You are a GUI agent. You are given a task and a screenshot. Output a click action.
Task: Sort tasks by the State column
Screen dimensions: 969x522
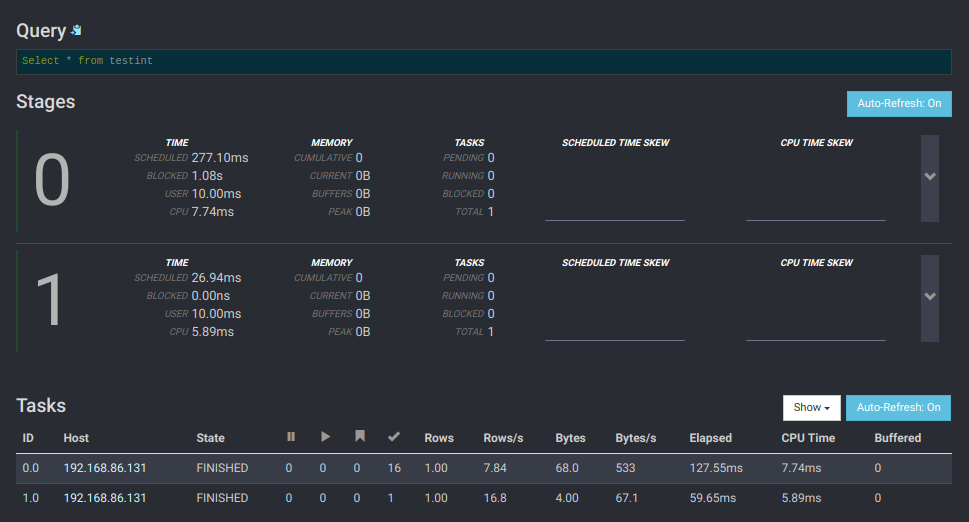pyautogui.click(x=210, y=438)
